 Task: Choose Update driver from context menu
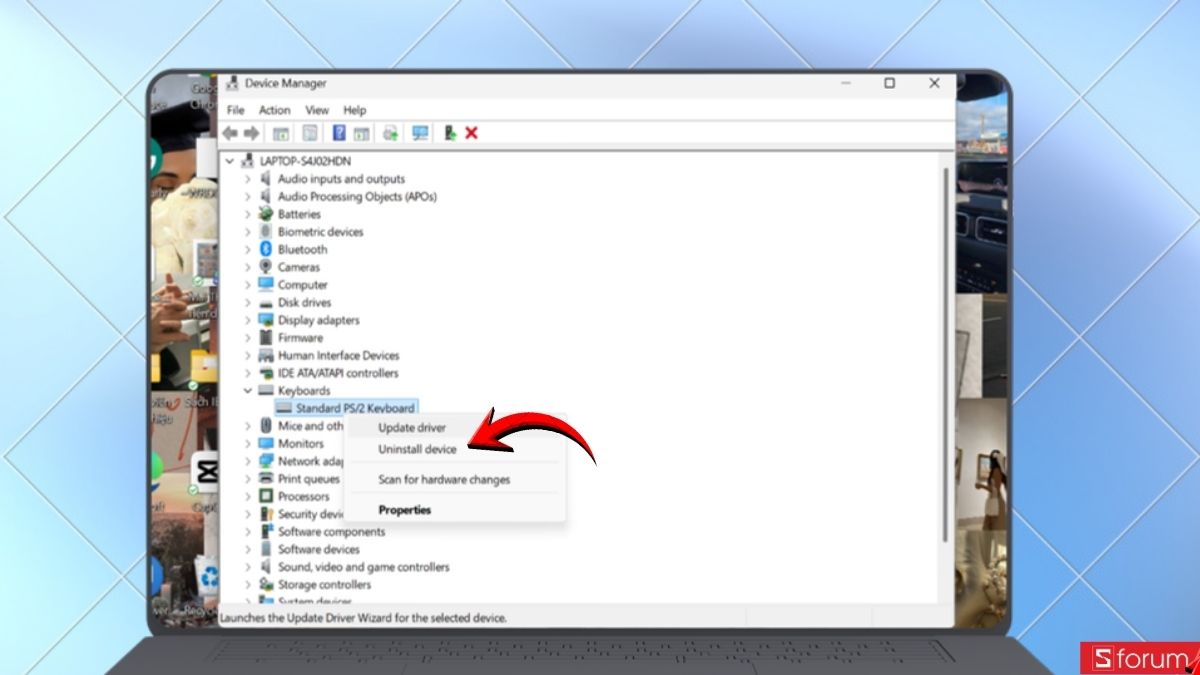coord(455,428)
